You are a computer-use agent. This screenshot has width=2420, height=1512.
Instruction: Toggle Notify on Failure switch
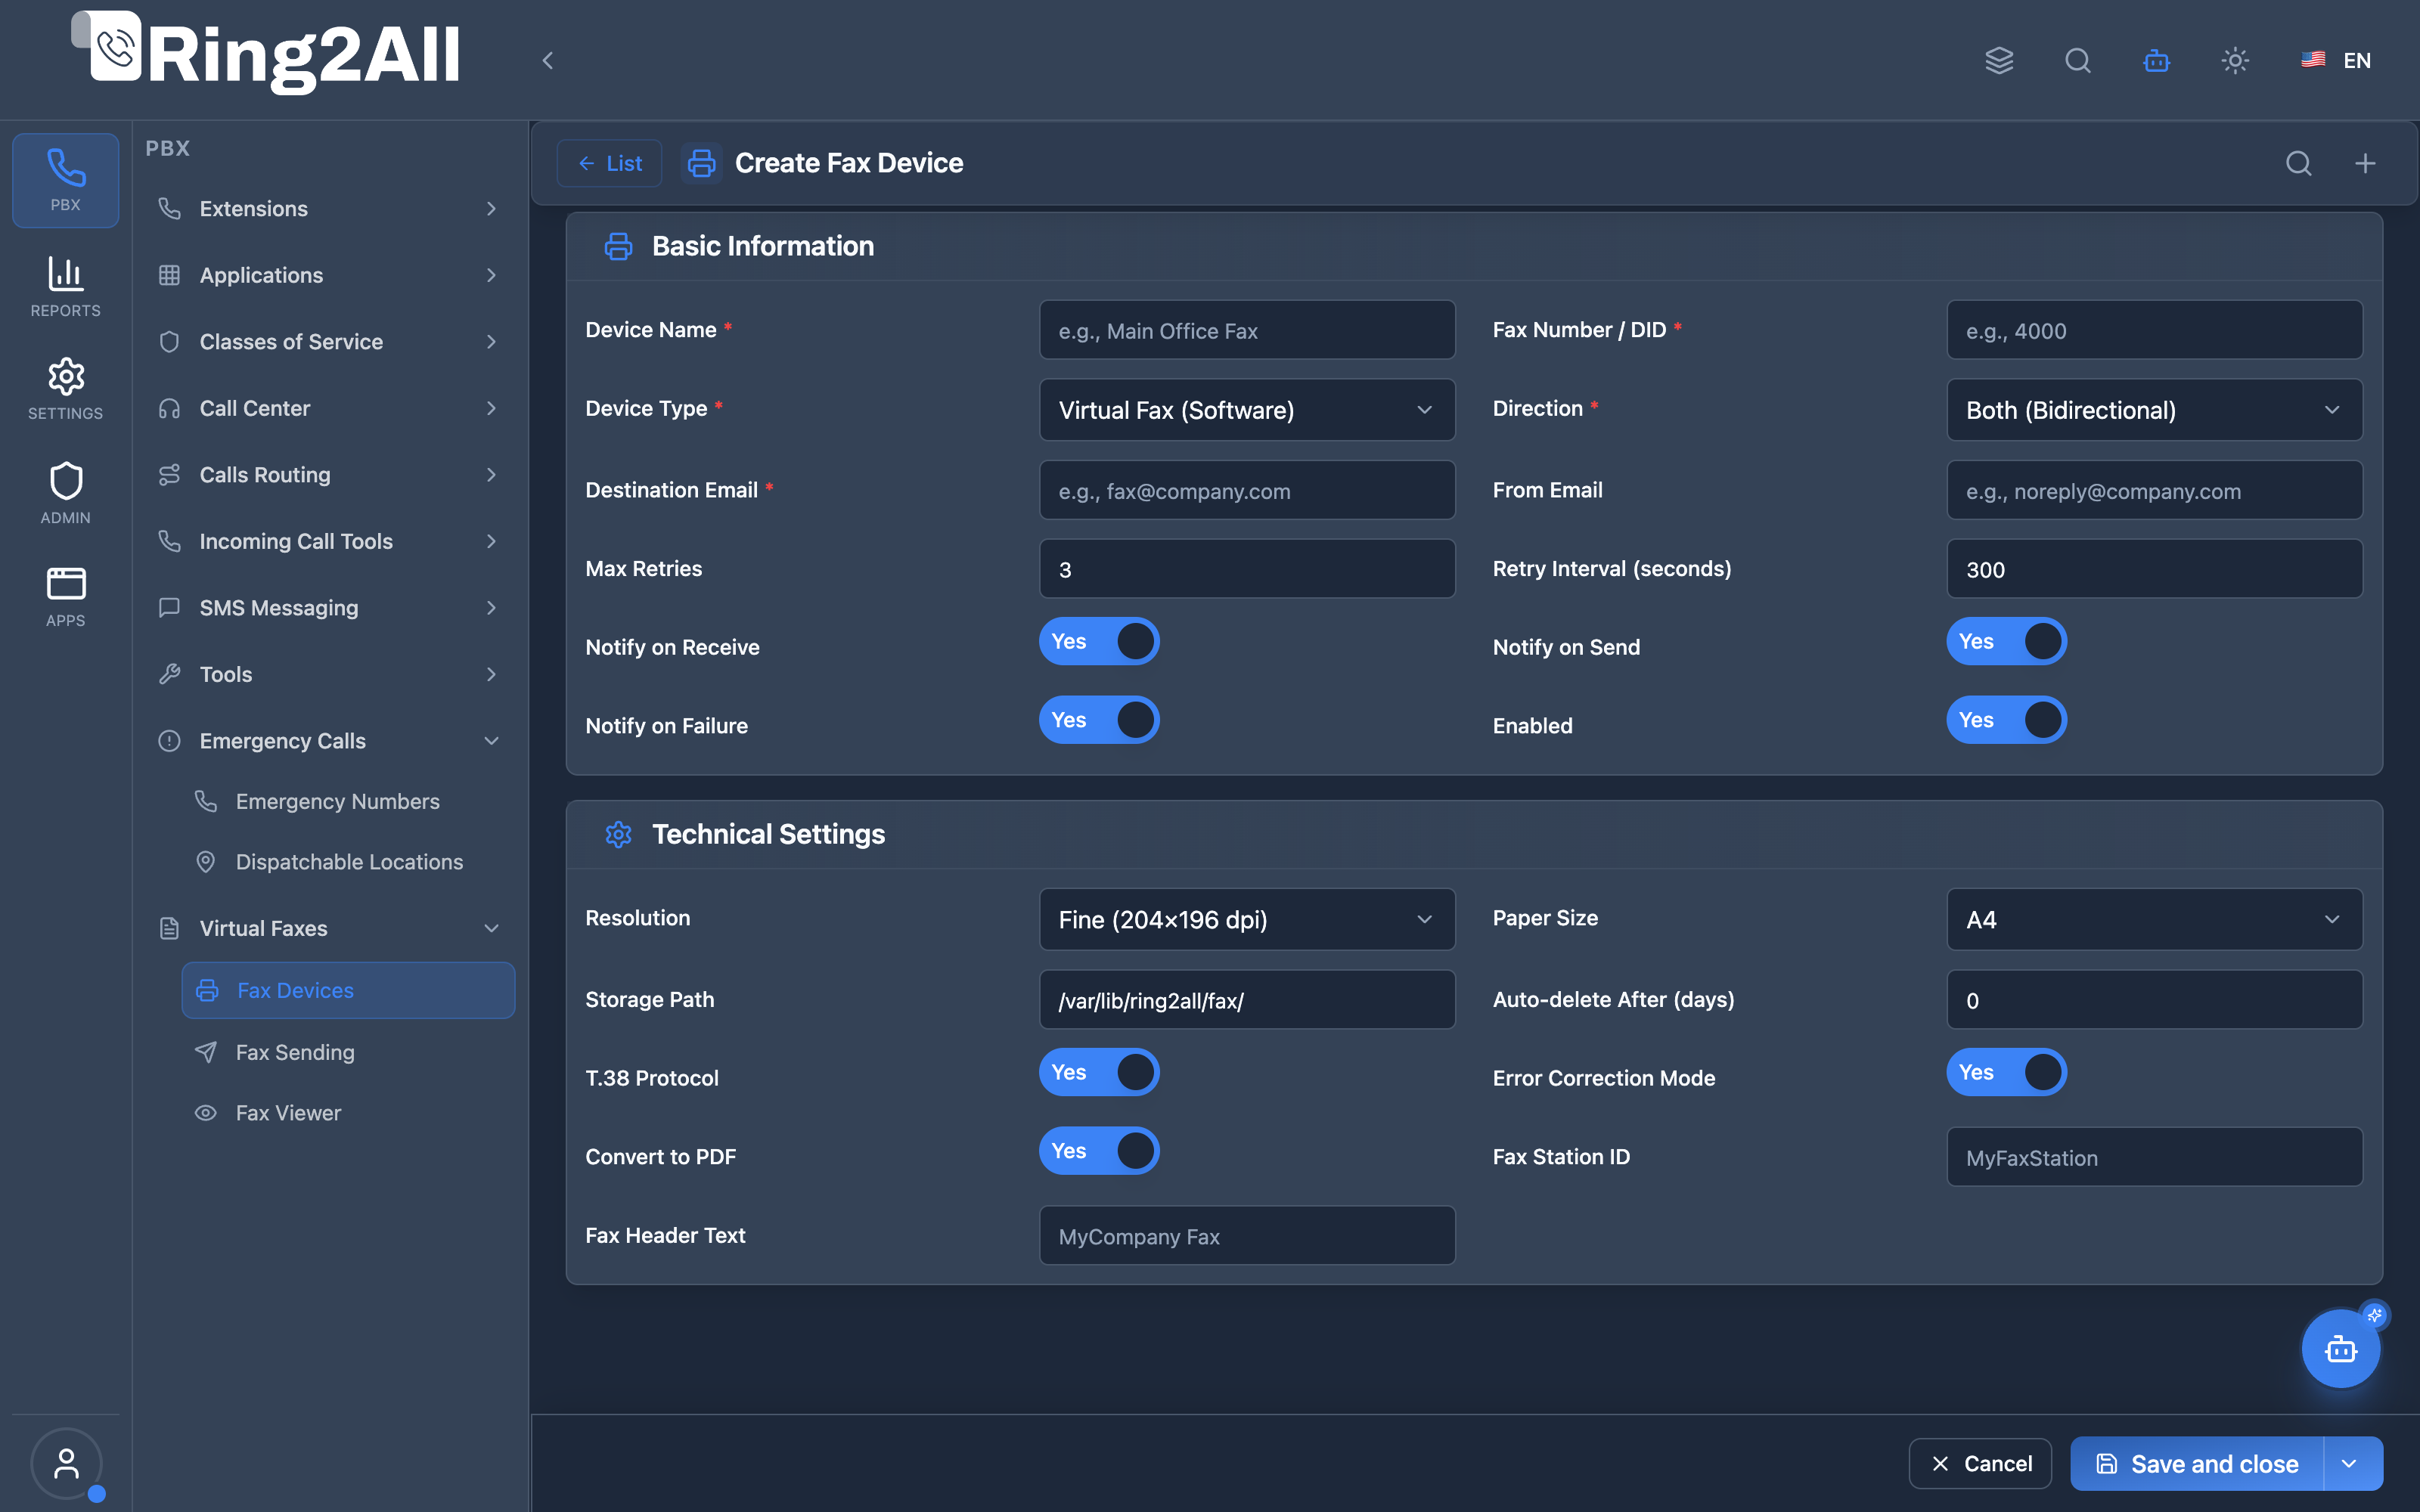(1099, 720)
